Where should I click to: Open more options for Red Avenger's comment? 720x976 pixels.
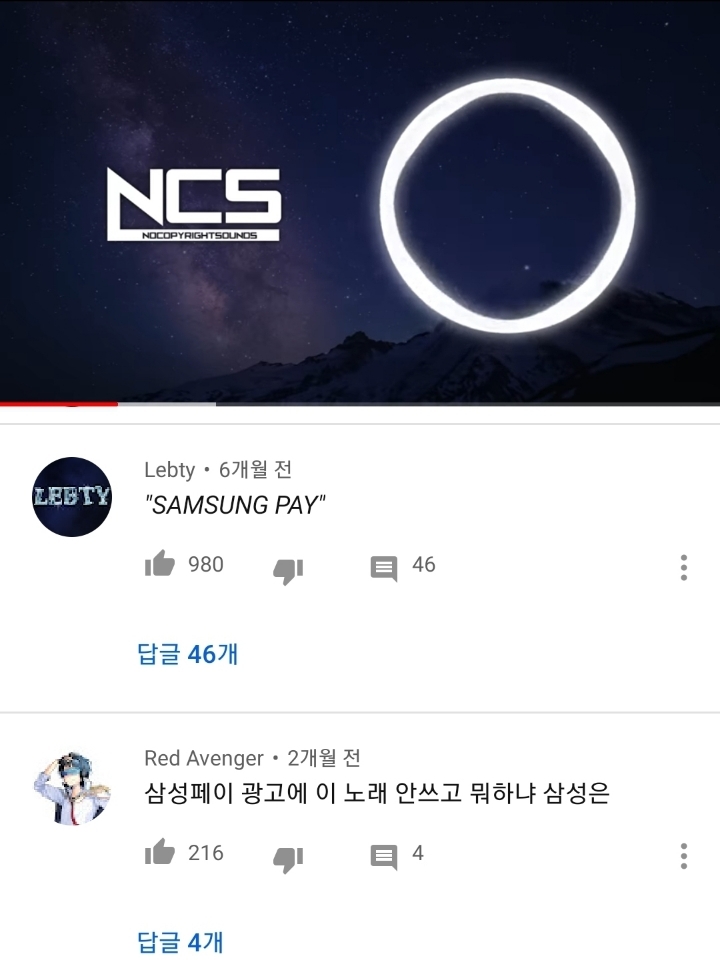pos(683,856)
